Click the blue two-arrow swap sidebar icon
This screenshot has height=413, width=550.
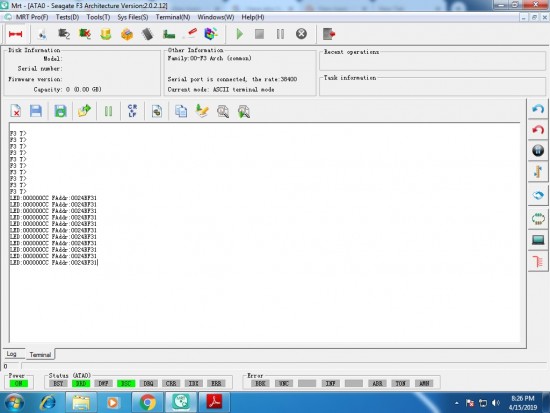click(538, 195)
